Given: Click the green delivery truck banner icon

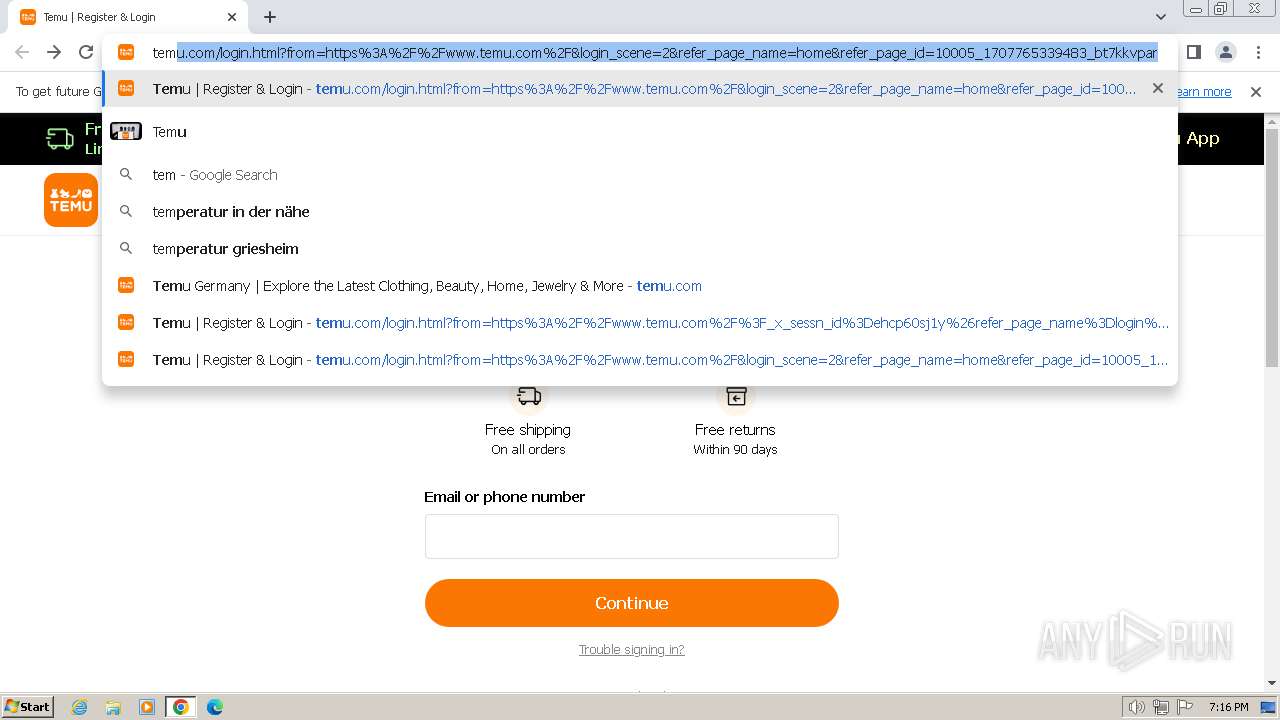Looking at the screenshot, I should (x=60, y=139).
